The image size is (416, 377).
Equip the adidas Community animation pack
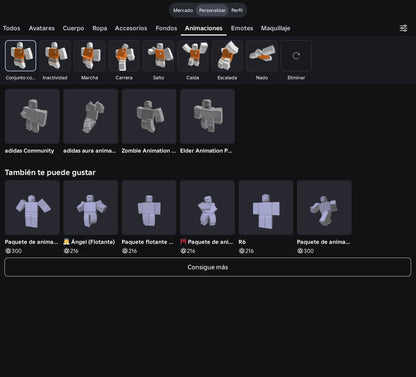pyautogui.click(x=32, y=116)
